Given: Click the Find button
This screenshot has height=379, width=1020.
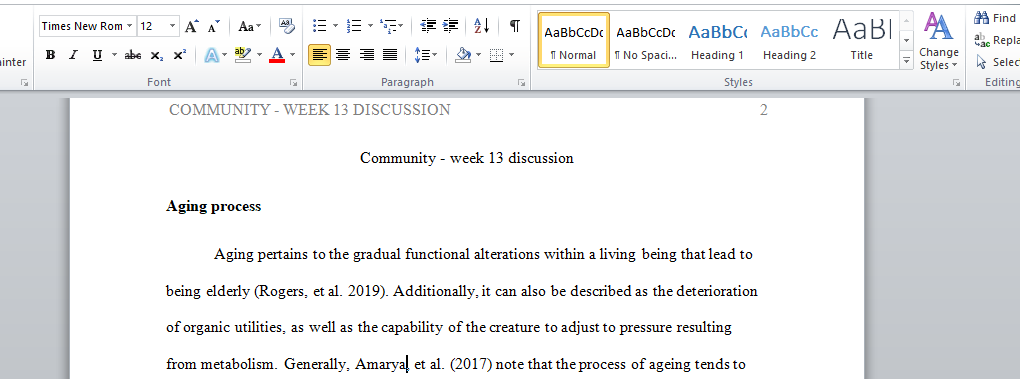Looking at the screenshot, I should pyautogui.click(x=995, y=18).
